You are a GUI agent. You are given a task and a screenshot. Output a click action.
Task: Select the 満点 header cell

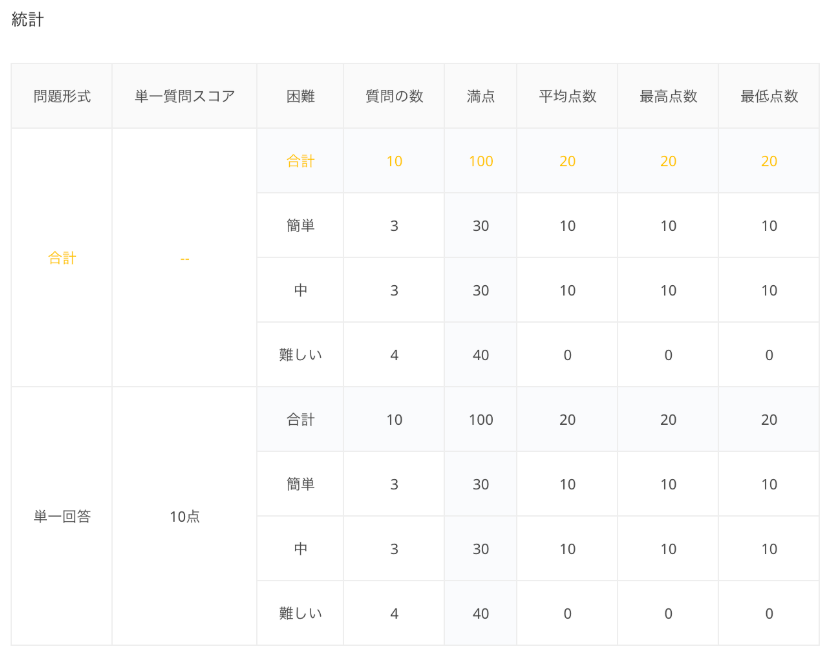480,96
